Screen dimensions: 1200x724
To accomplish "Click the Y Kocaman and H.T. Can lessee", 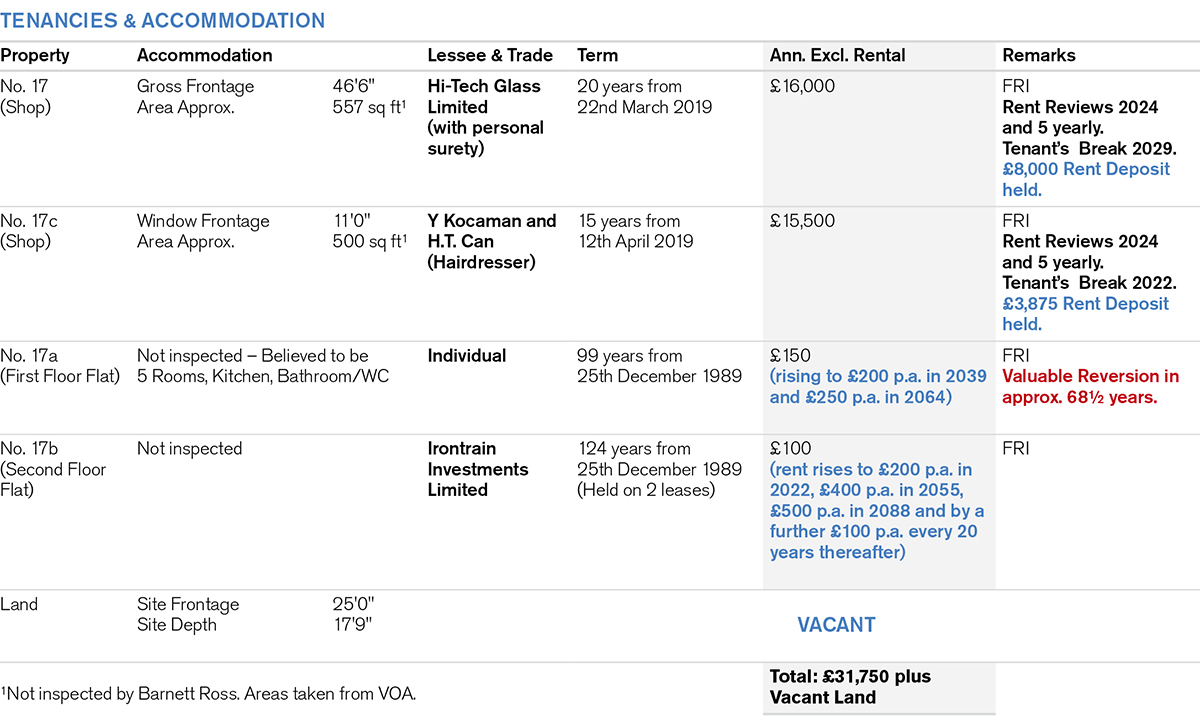I will pos(491,242).
